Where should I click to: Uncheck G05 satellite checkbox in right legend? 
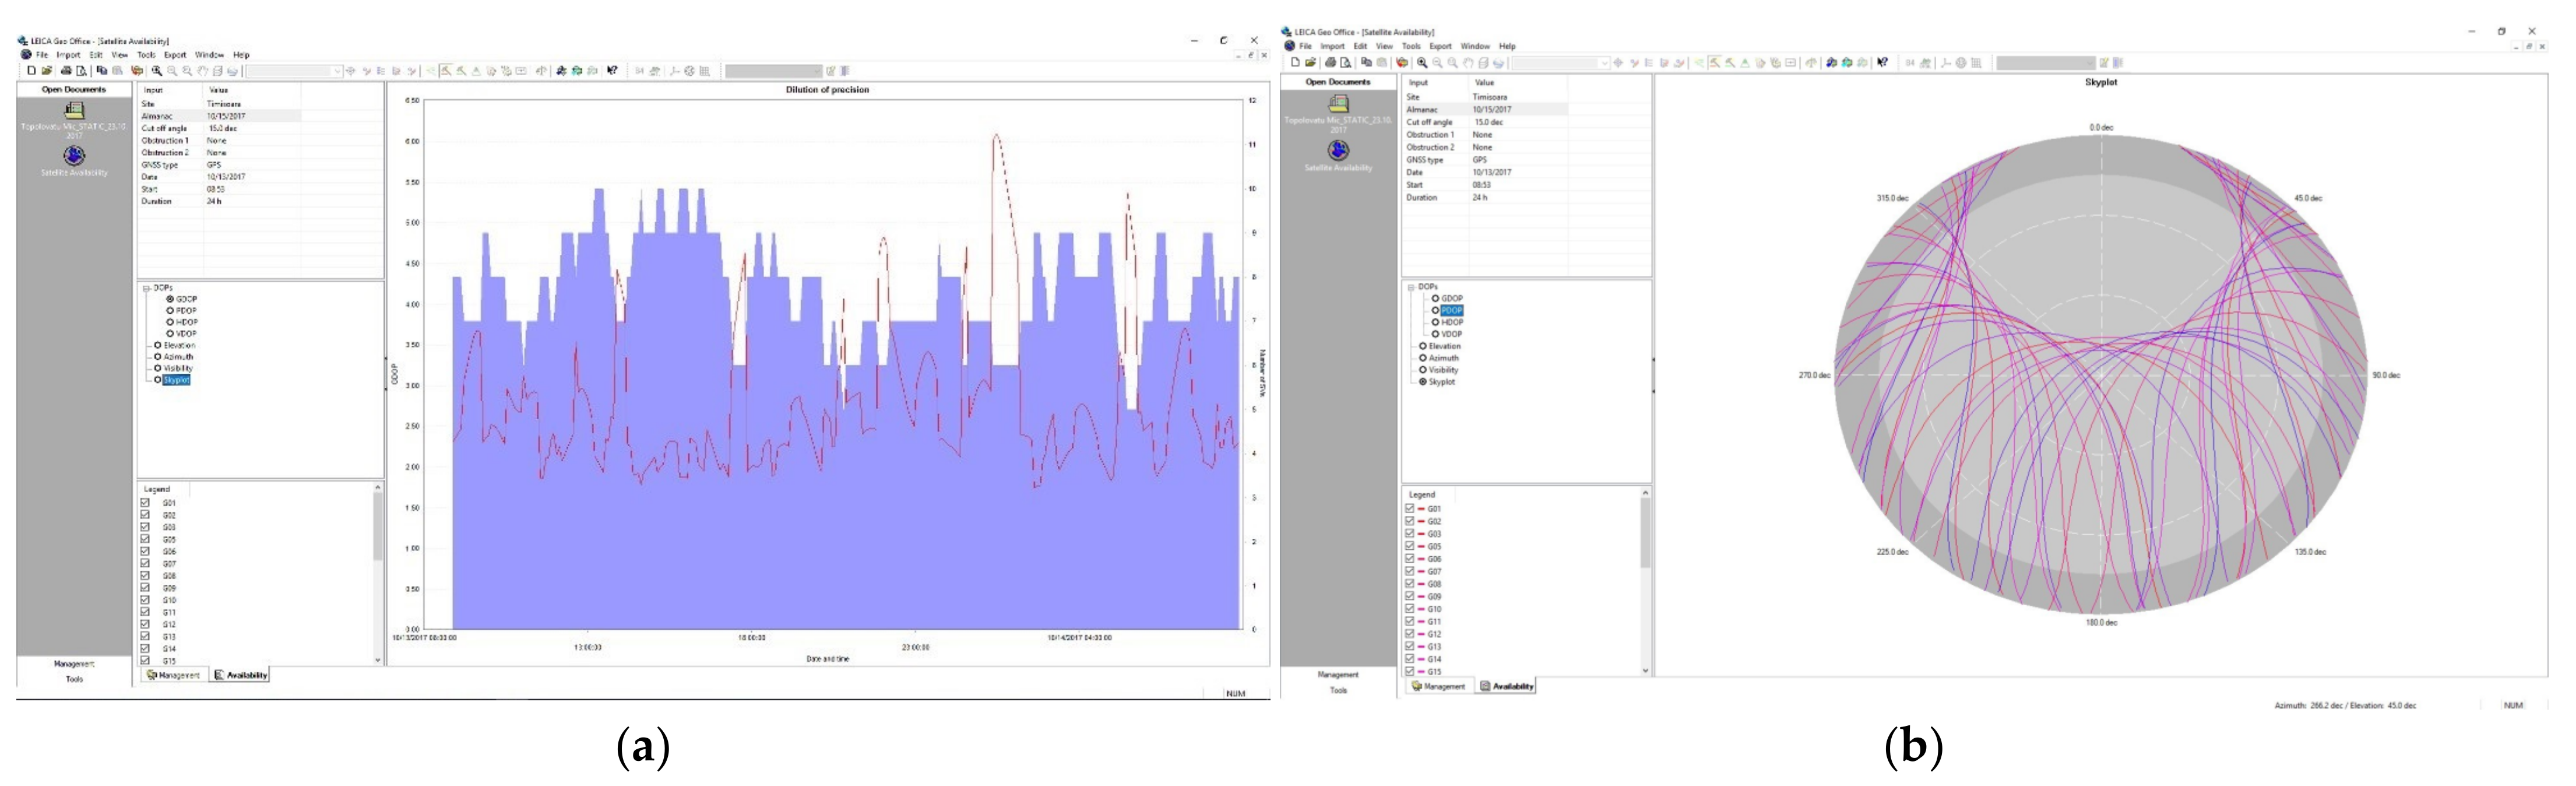1410,546
